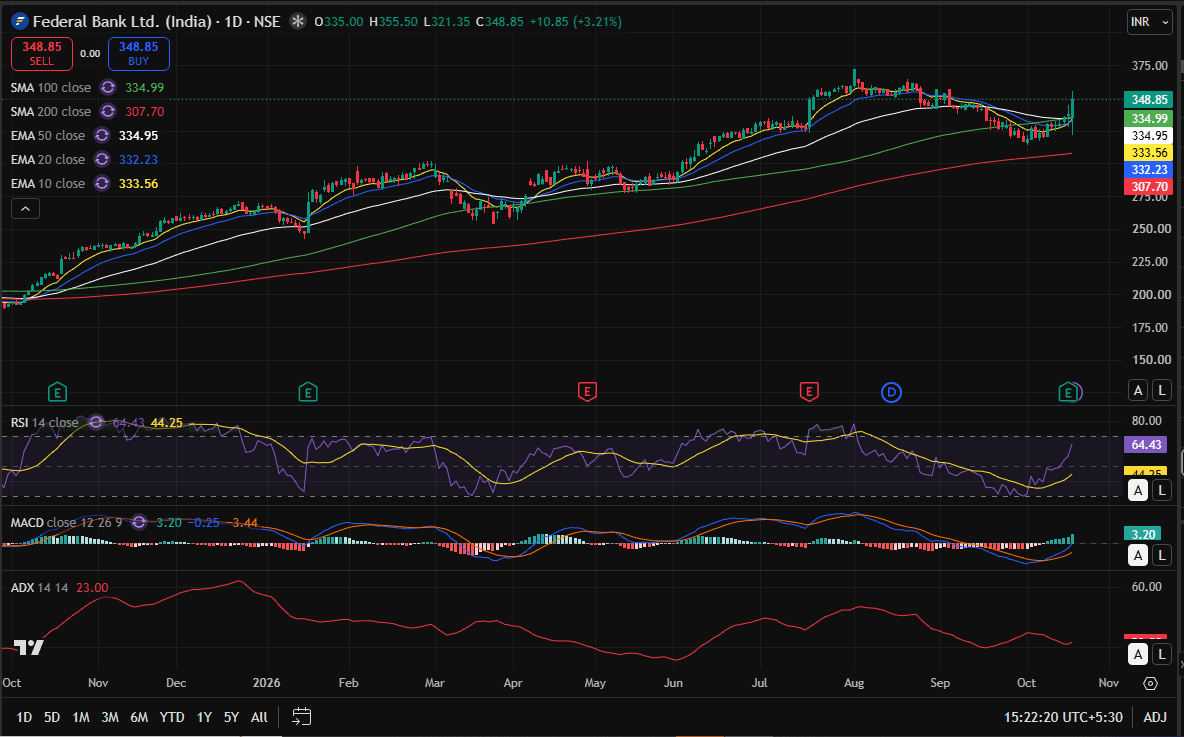The width and height of the screenshot is (1184, 737).
Task: Open the INR currency dropdown
Action: (x=1149, y=22)
